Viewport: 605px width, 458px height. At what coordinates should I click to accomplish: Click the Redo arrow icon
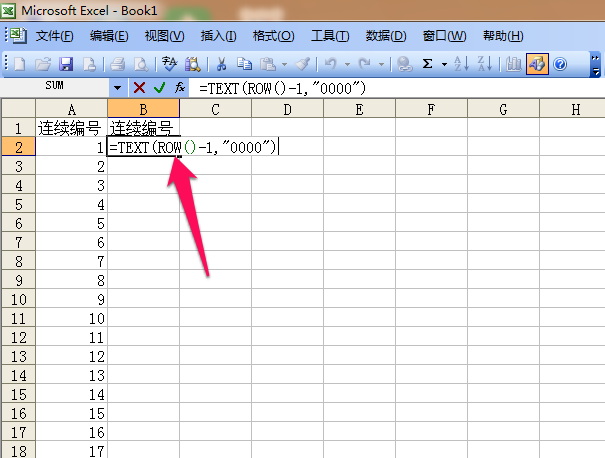(365, 64)
